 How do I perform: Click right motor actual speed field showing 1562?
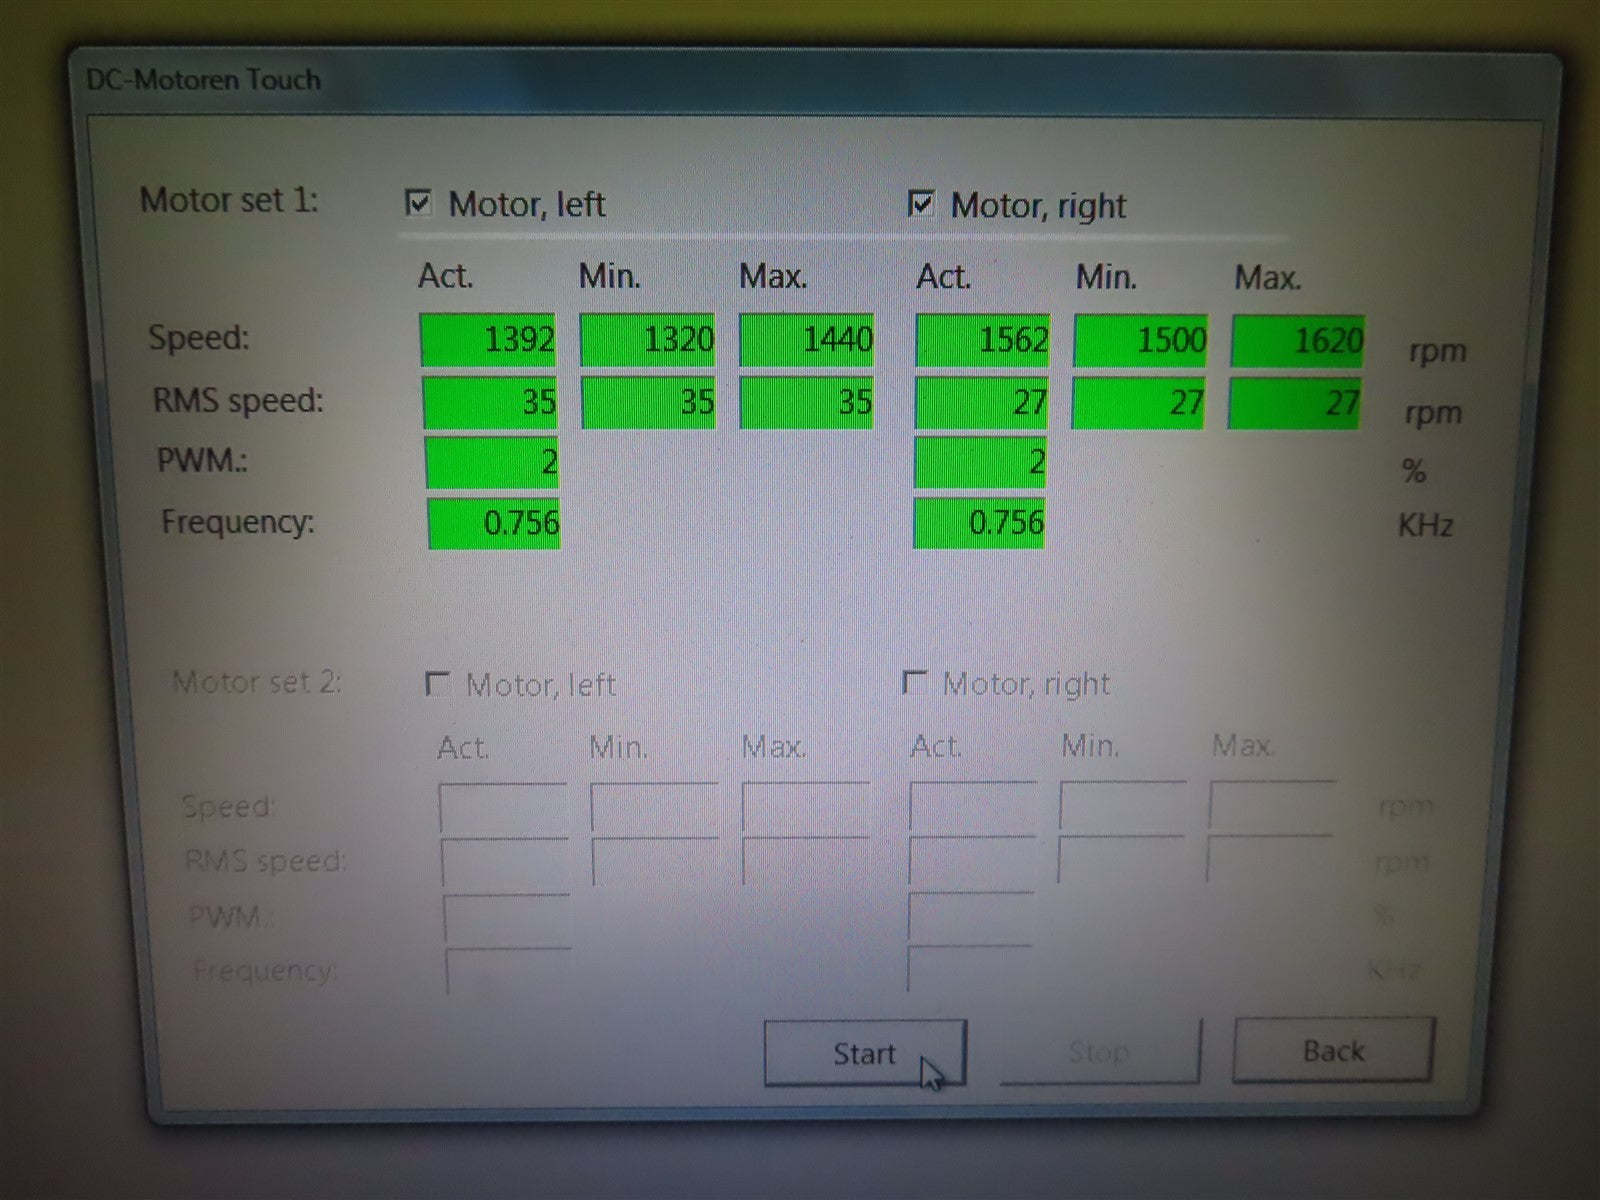tap(982, 340)
